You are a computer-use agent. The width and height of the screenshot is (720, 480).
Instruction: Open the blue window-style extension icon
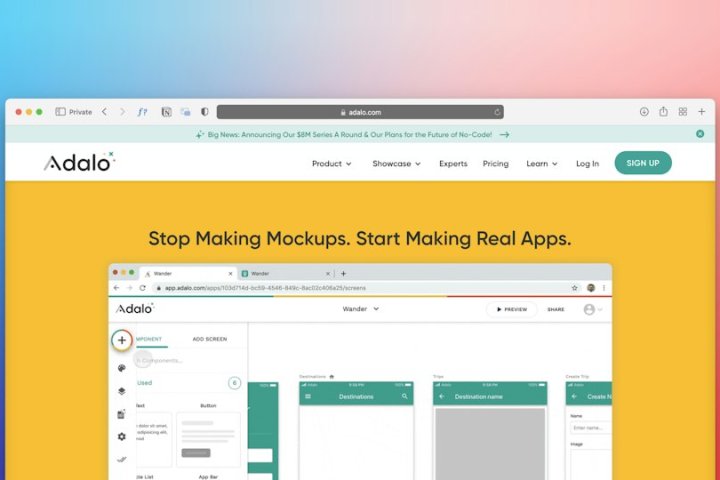pos(186,112)
